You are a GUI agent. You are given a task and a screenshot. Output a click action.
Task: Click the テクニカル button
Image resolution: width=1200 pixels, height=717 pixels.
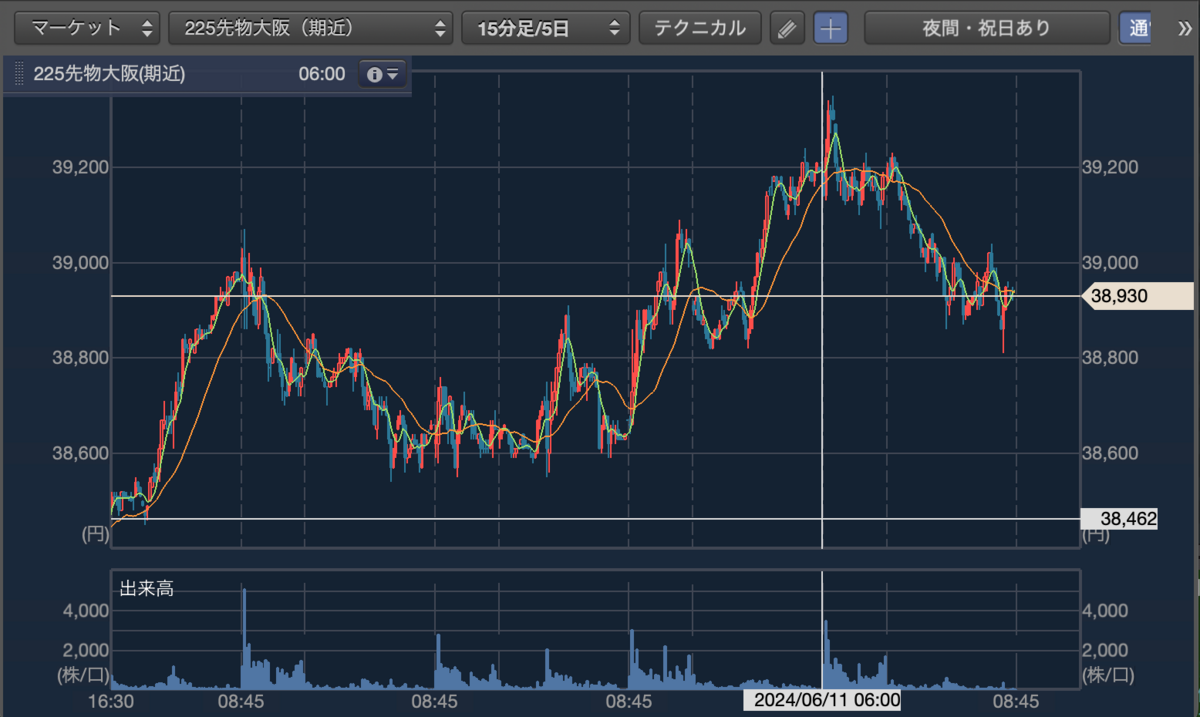tap(700, 28)
